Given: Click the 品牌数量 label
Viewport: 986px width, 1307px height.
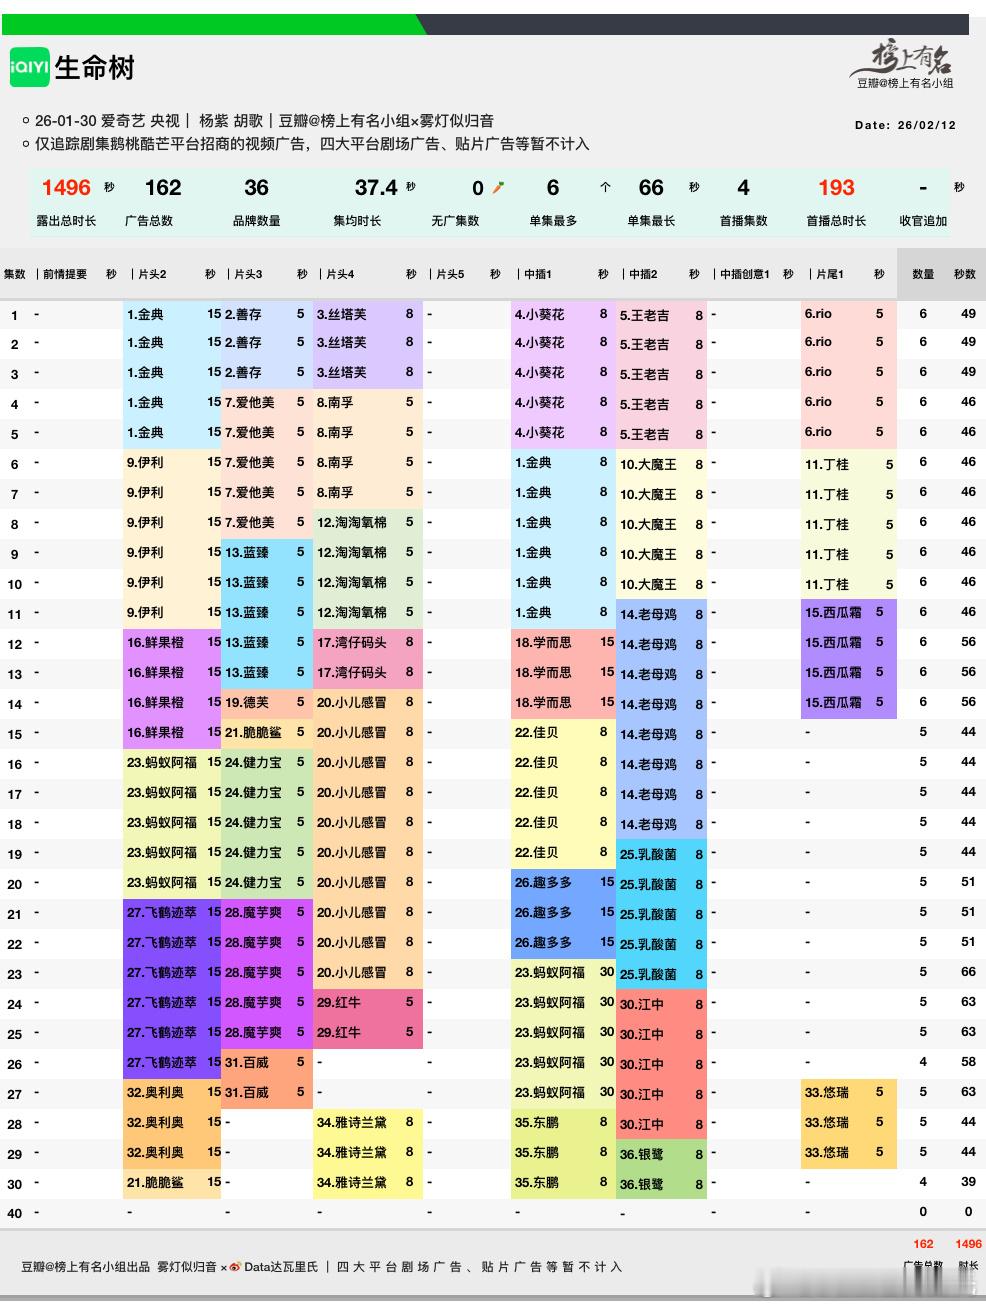Looking at the screenshot, I should (256, 221).
